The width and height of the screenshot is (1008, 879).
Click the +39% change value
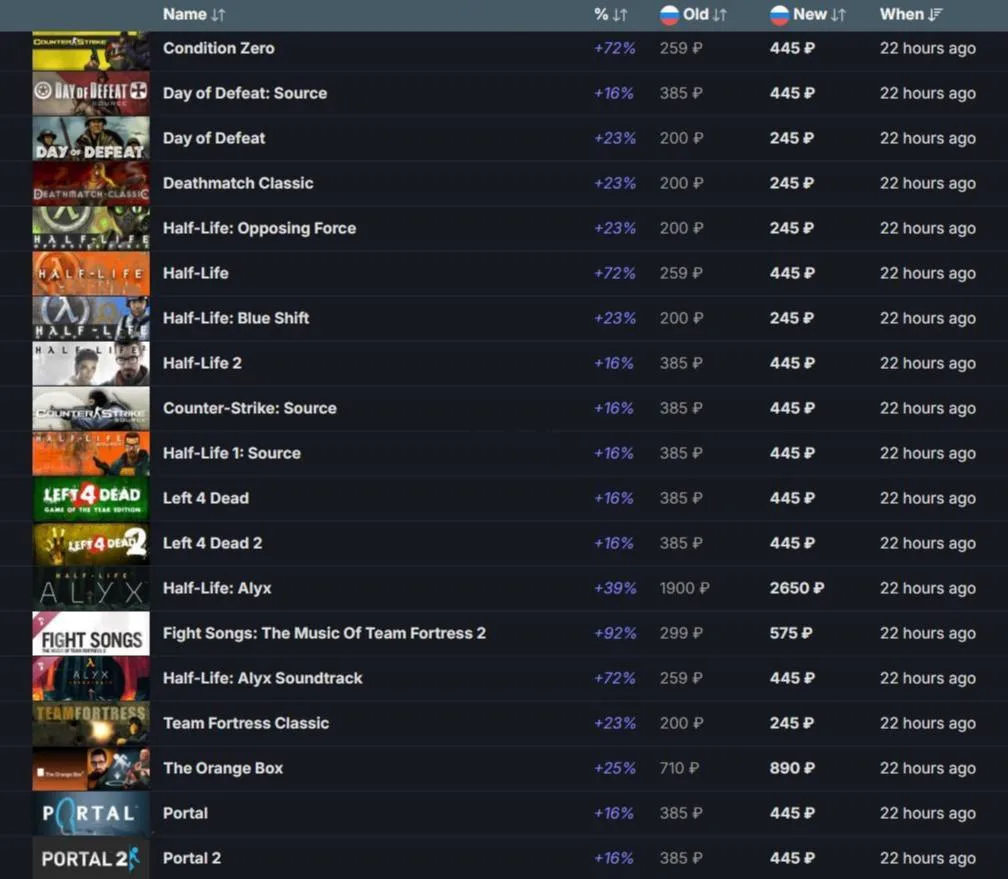615,588
